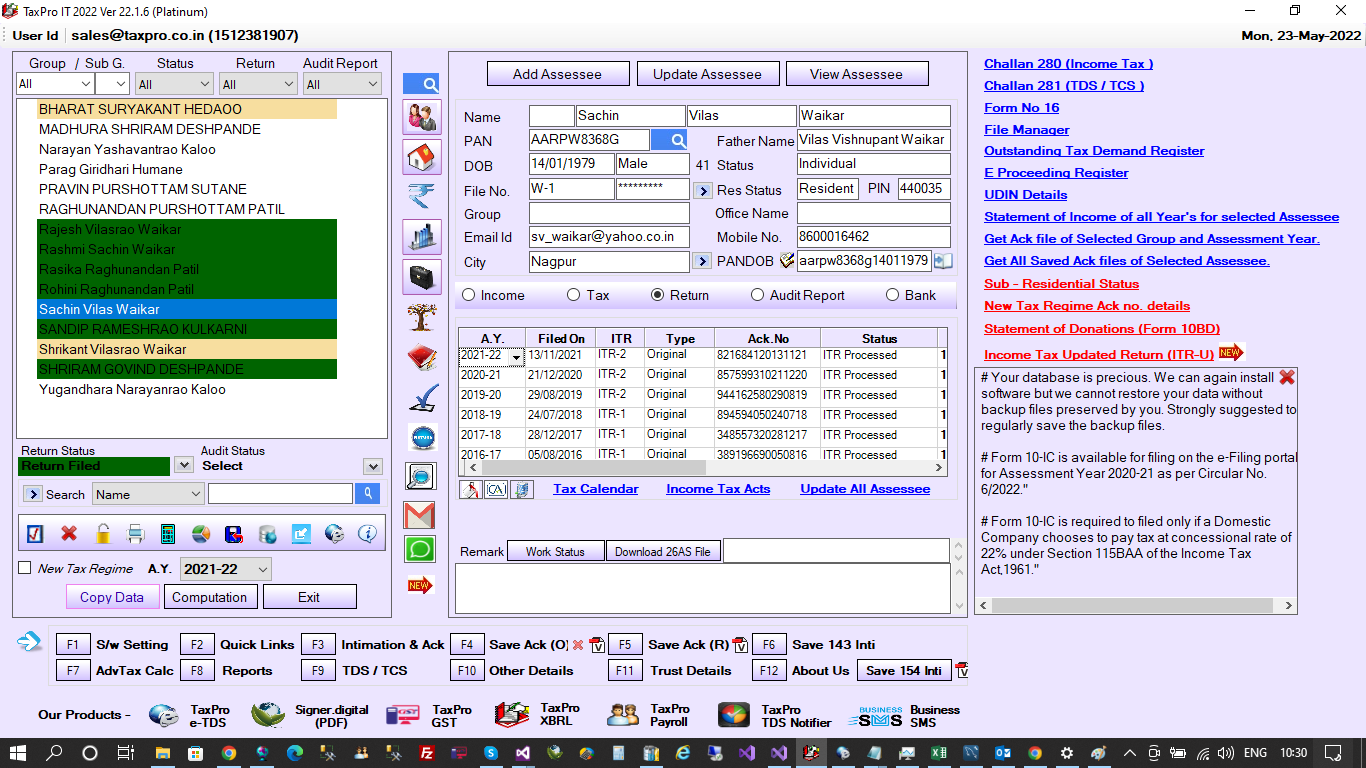Select Rashmi Sachin Waikar in assessee list
Image resolution: width=1366 pixels, height=768 pixels.
tap(187, 249)
